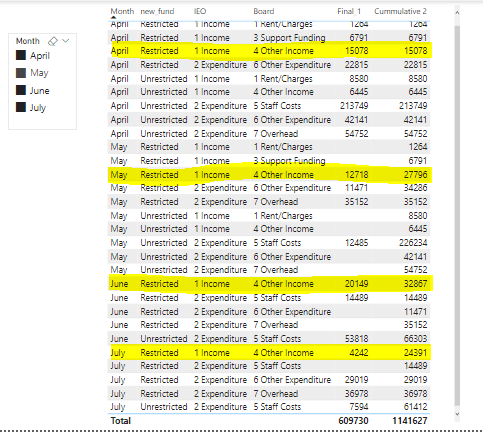Select Final_1 value 35152 for May Overhead
Image resolution: width=483 pixels, height=433 pixels.
tap(356, 202)
